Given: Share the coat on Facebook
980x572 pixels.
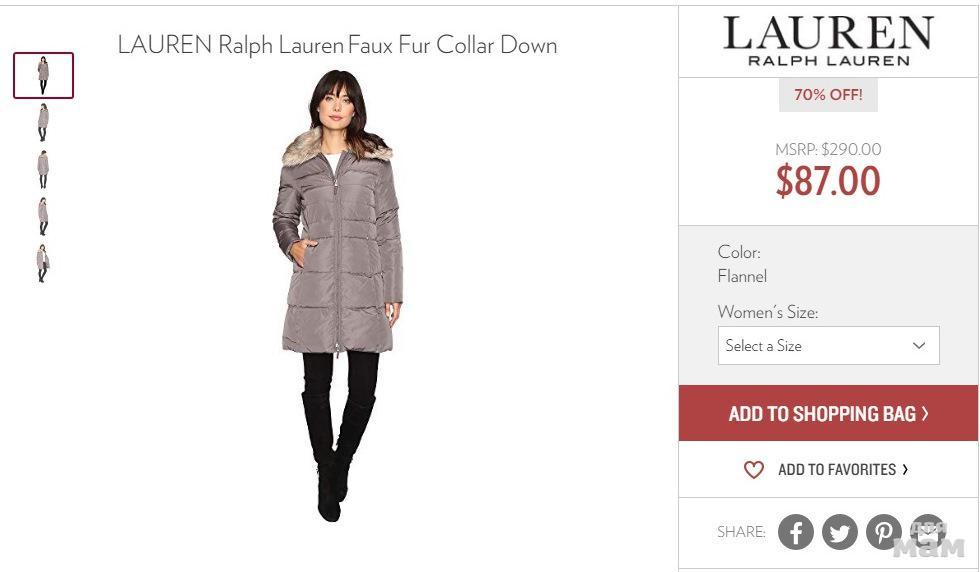Looking at the screenshot, I should 796,532.
